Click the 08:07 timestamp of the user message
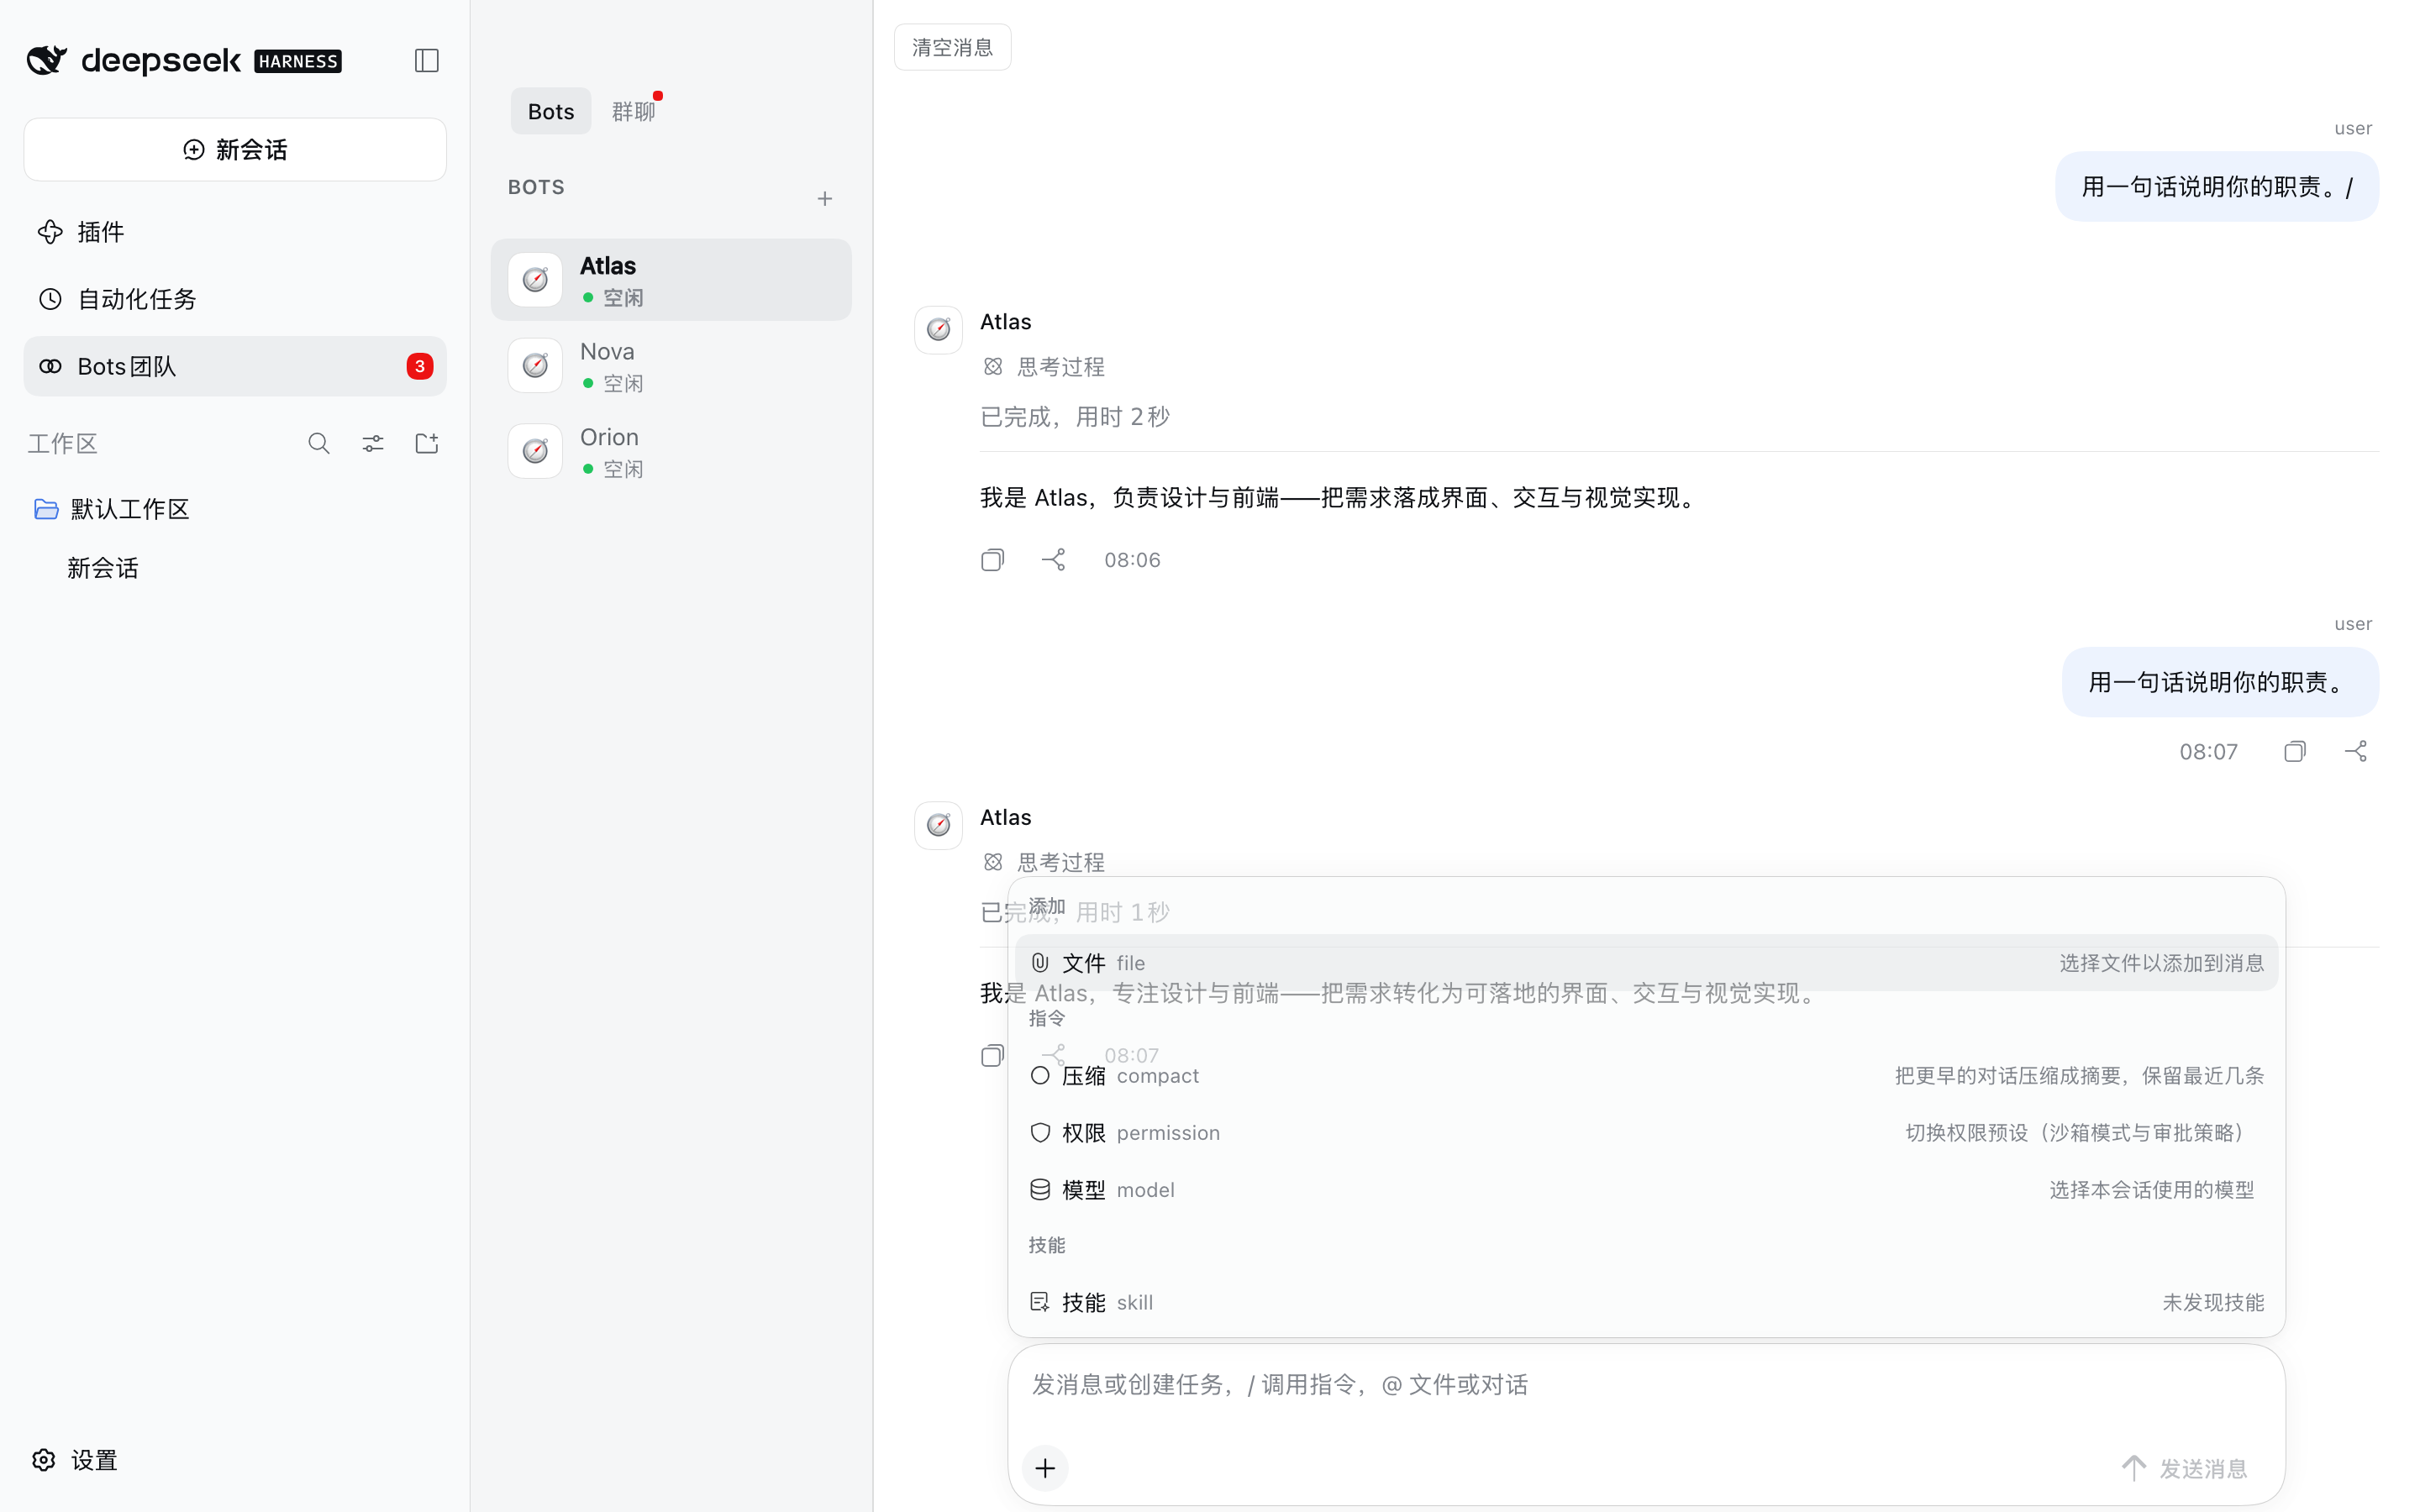The image size is (2420, 1512). [2209, 752]
